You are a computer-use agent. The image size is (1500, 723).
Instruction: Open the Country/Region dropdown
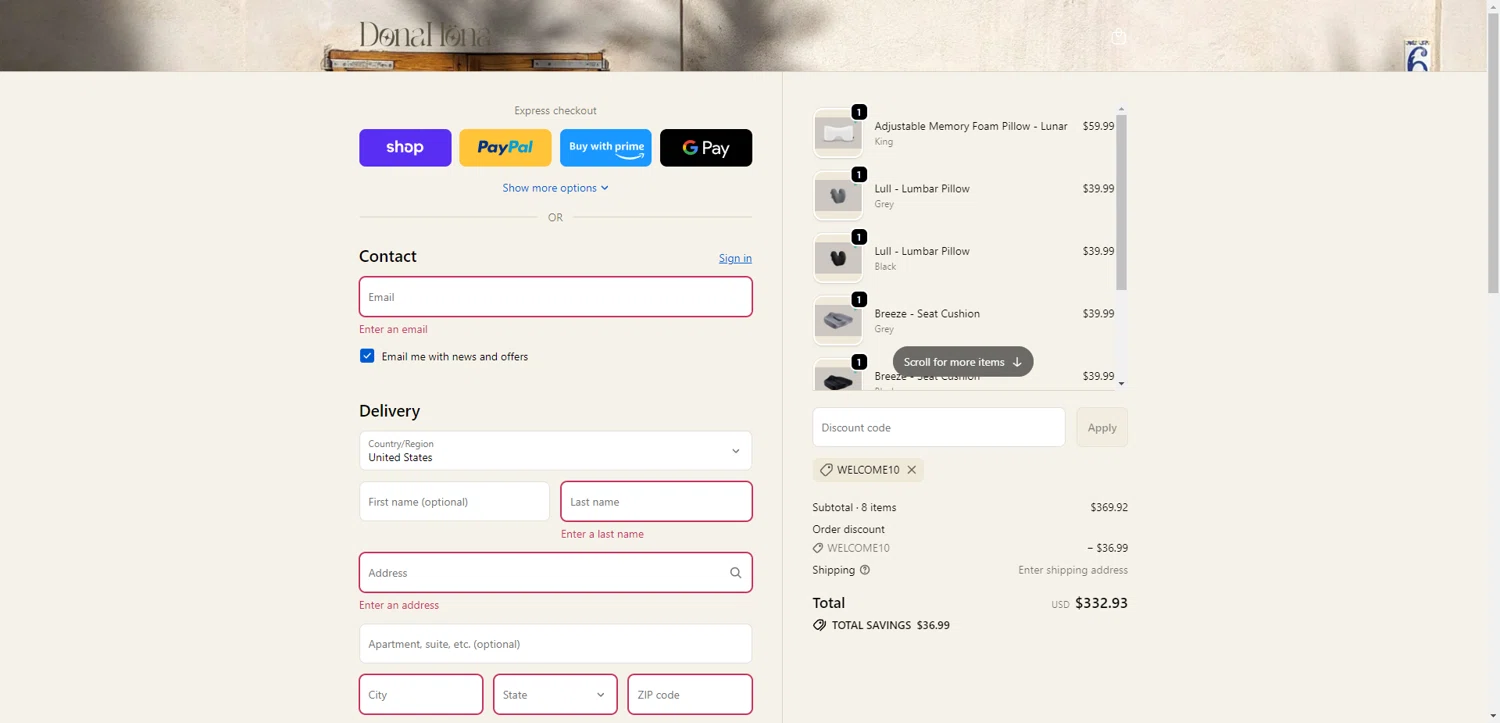tap(555, 451)
